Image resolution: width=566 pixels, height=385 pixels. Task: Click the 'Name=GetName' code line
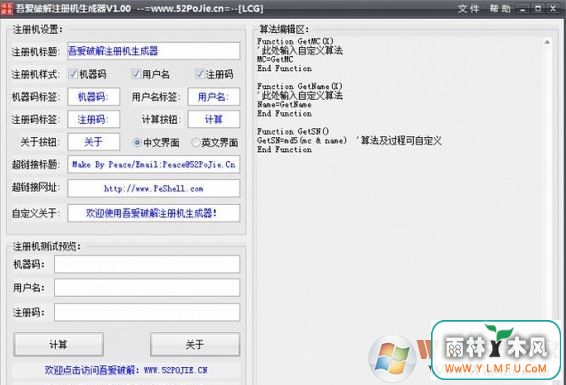[284, 104]
